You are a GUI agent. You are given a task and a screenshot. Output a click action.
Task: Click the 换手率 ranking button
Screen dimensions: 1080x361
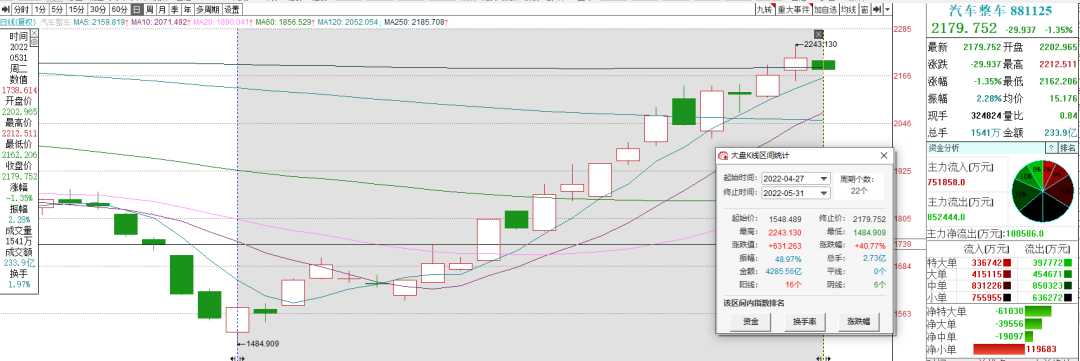coord(804,321)
